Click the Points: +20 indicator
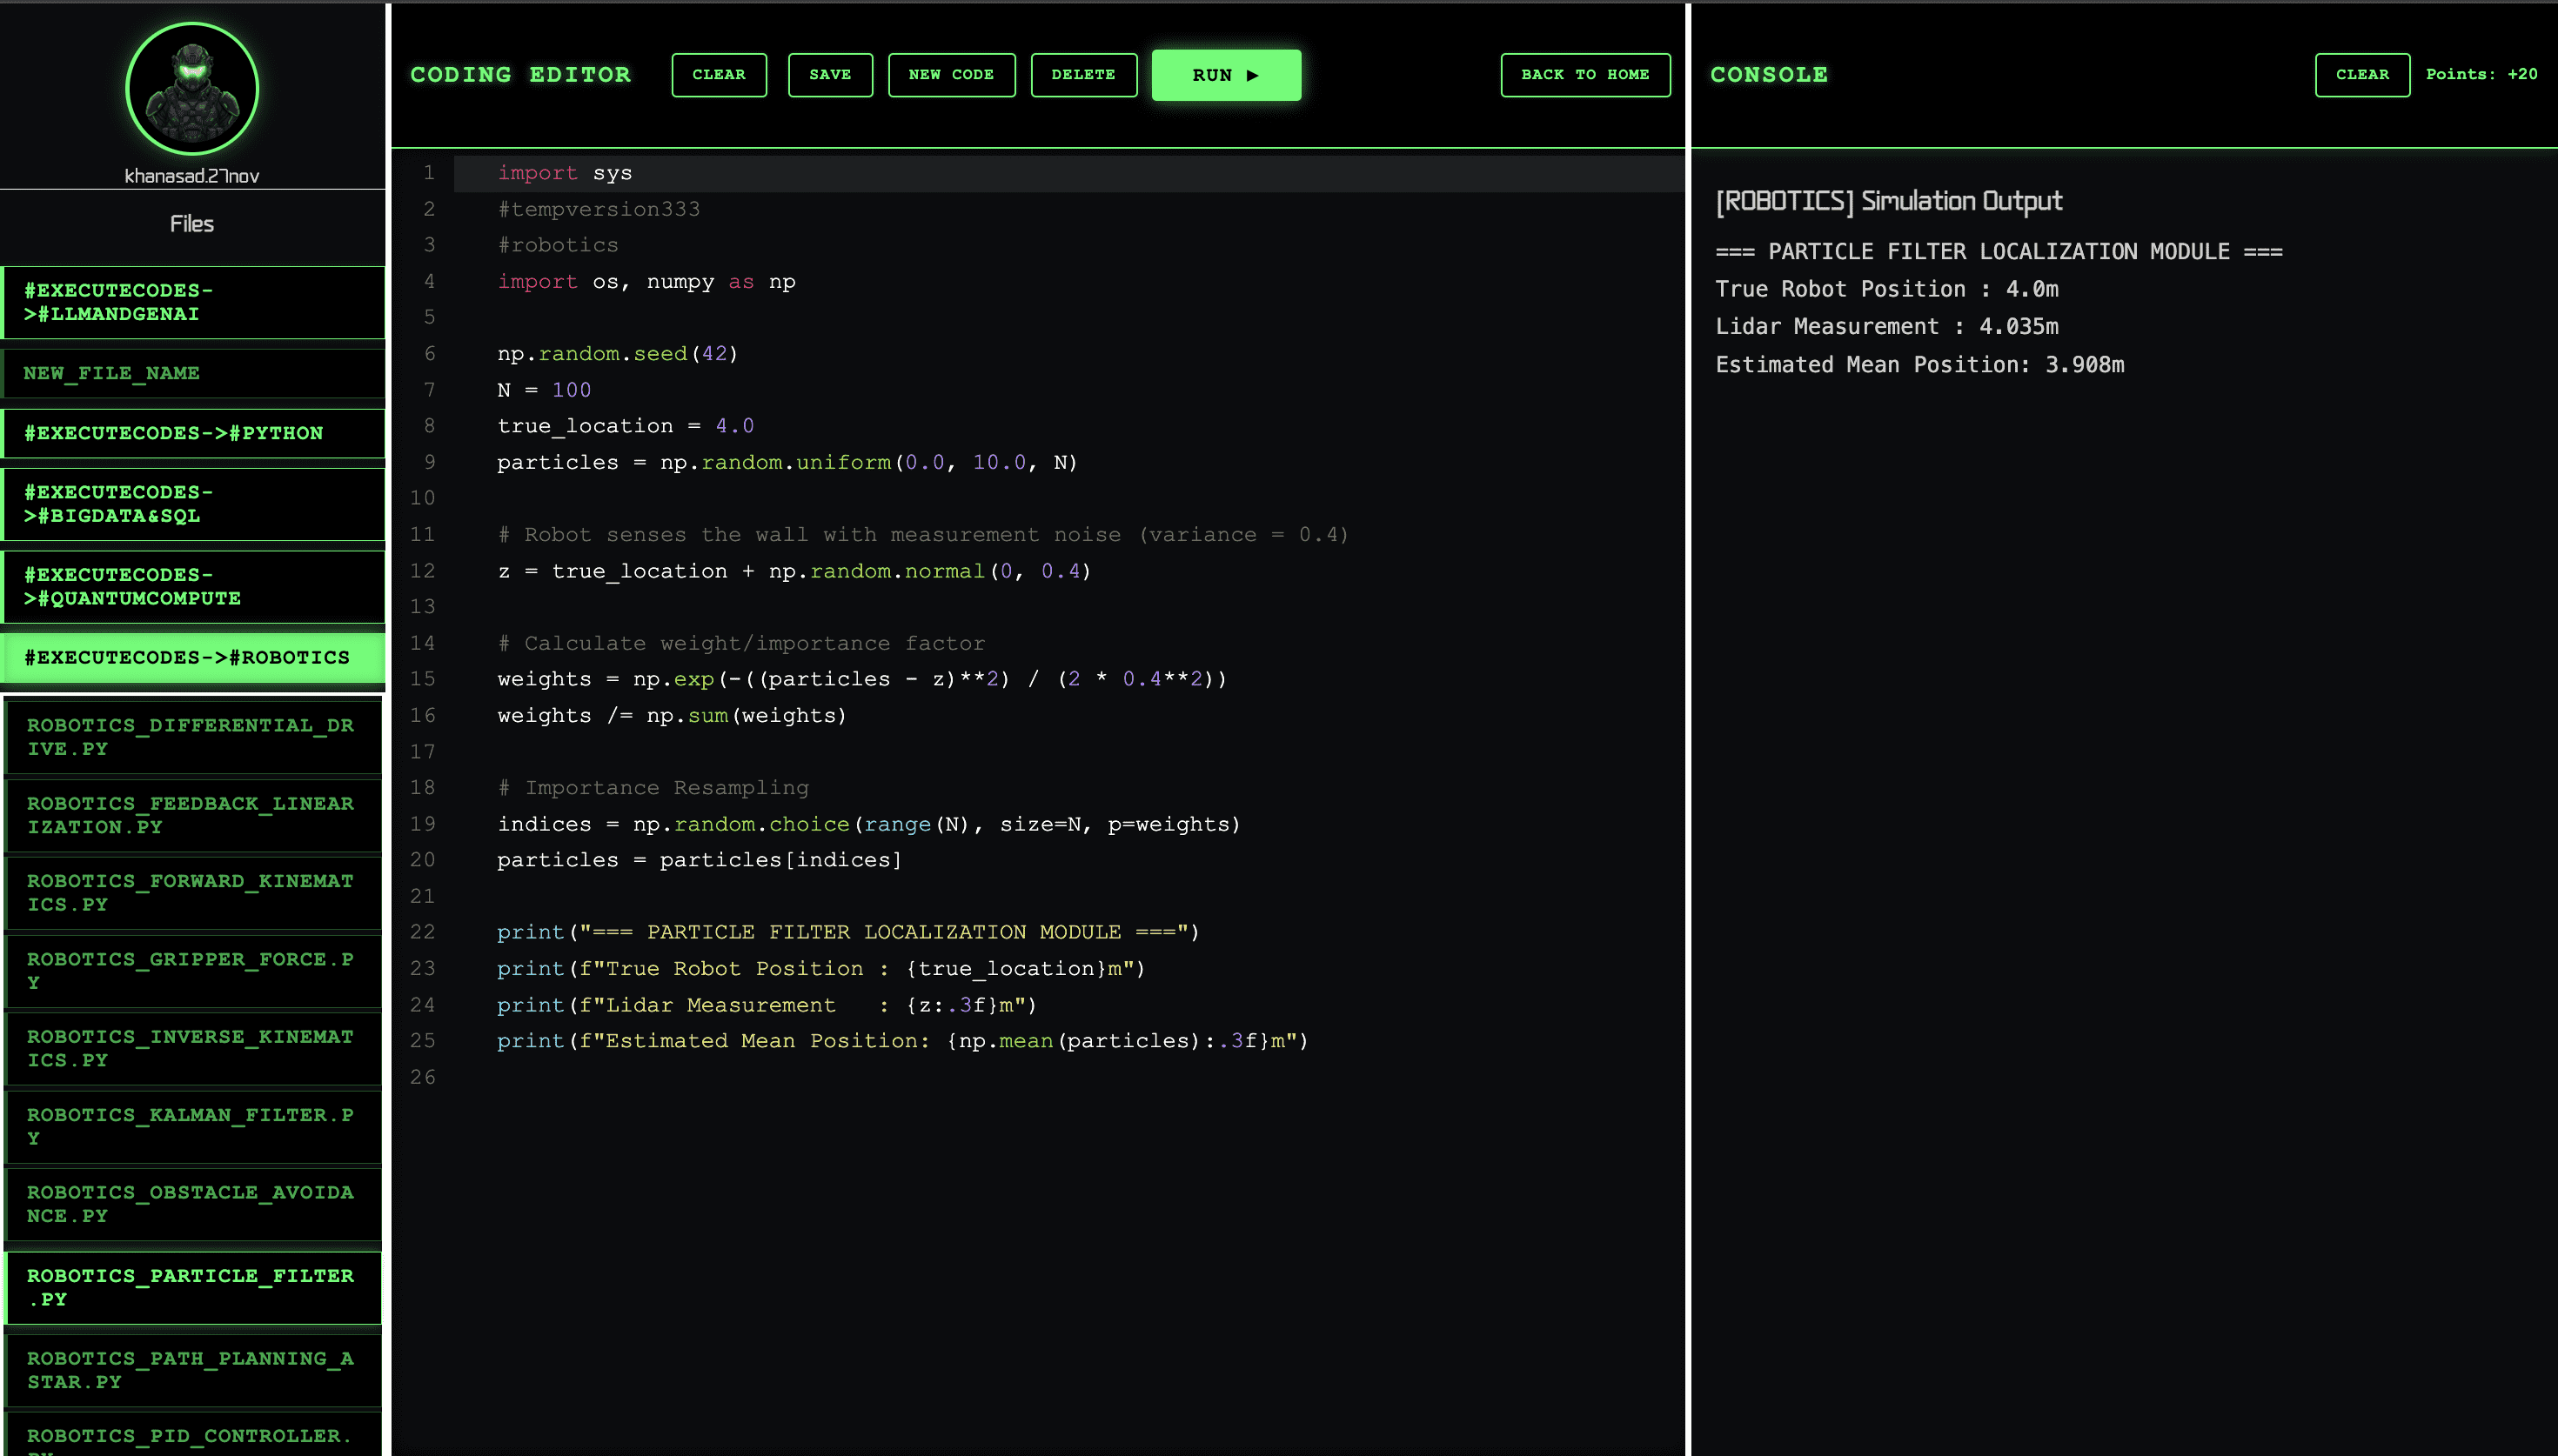The image size is (2558, 1456). click(x=2481, y=75)
